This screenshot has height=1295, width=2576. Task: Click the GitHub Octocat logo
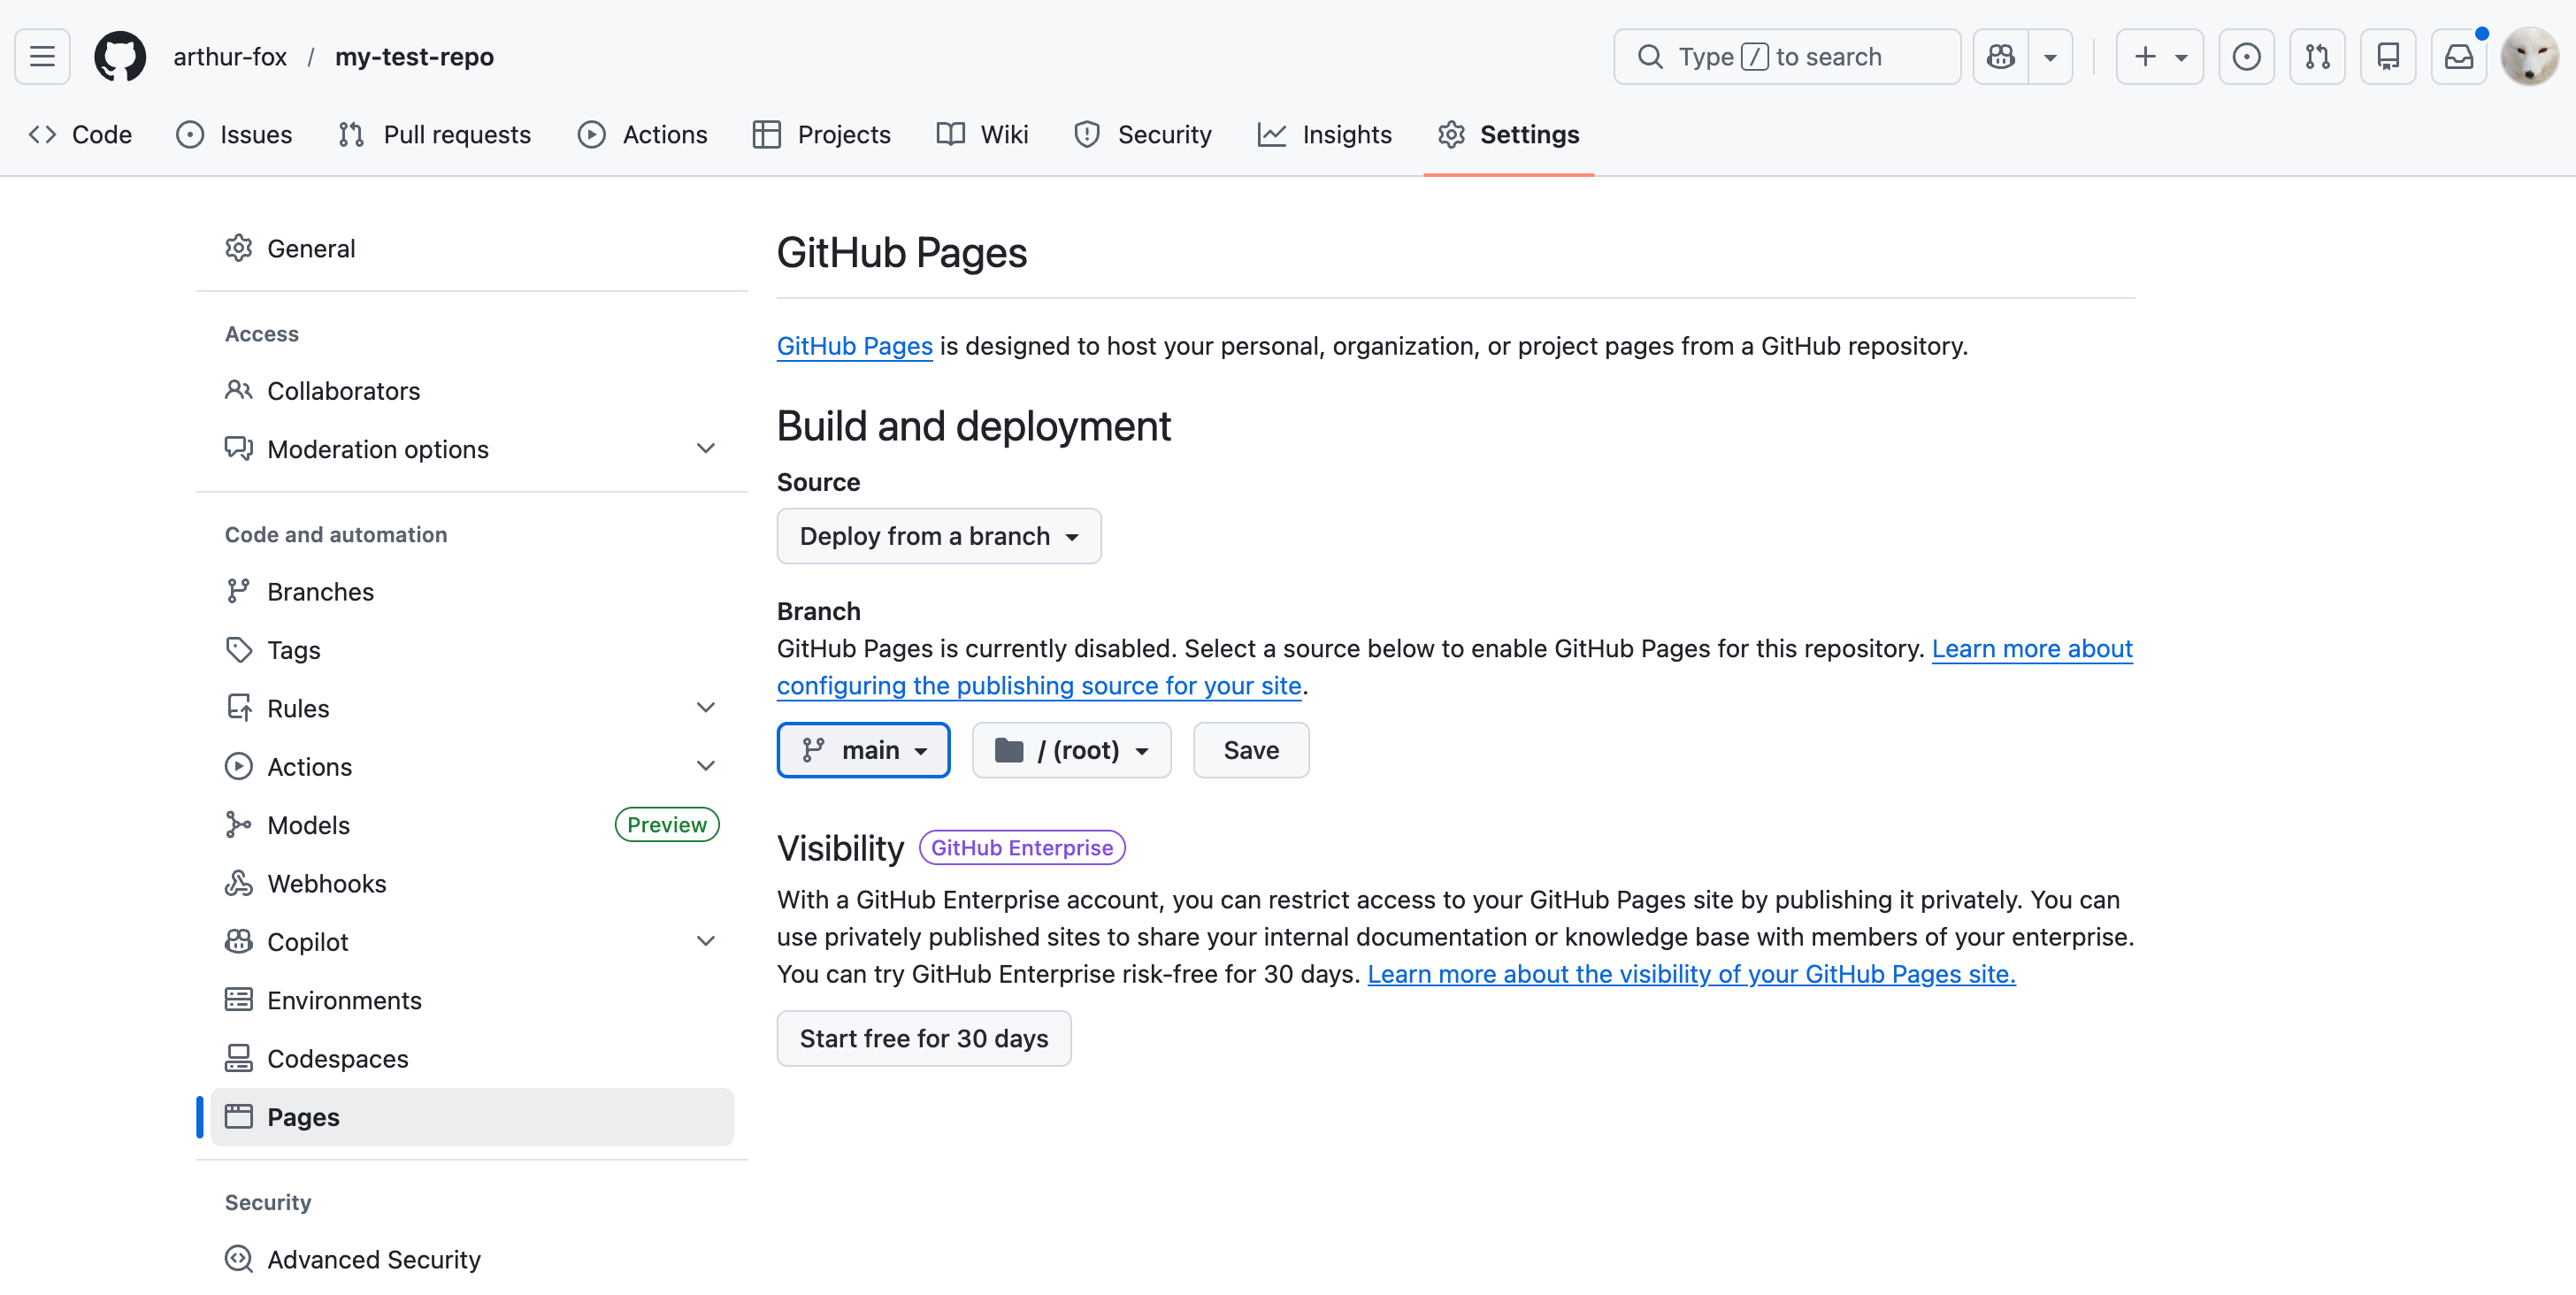120,57
